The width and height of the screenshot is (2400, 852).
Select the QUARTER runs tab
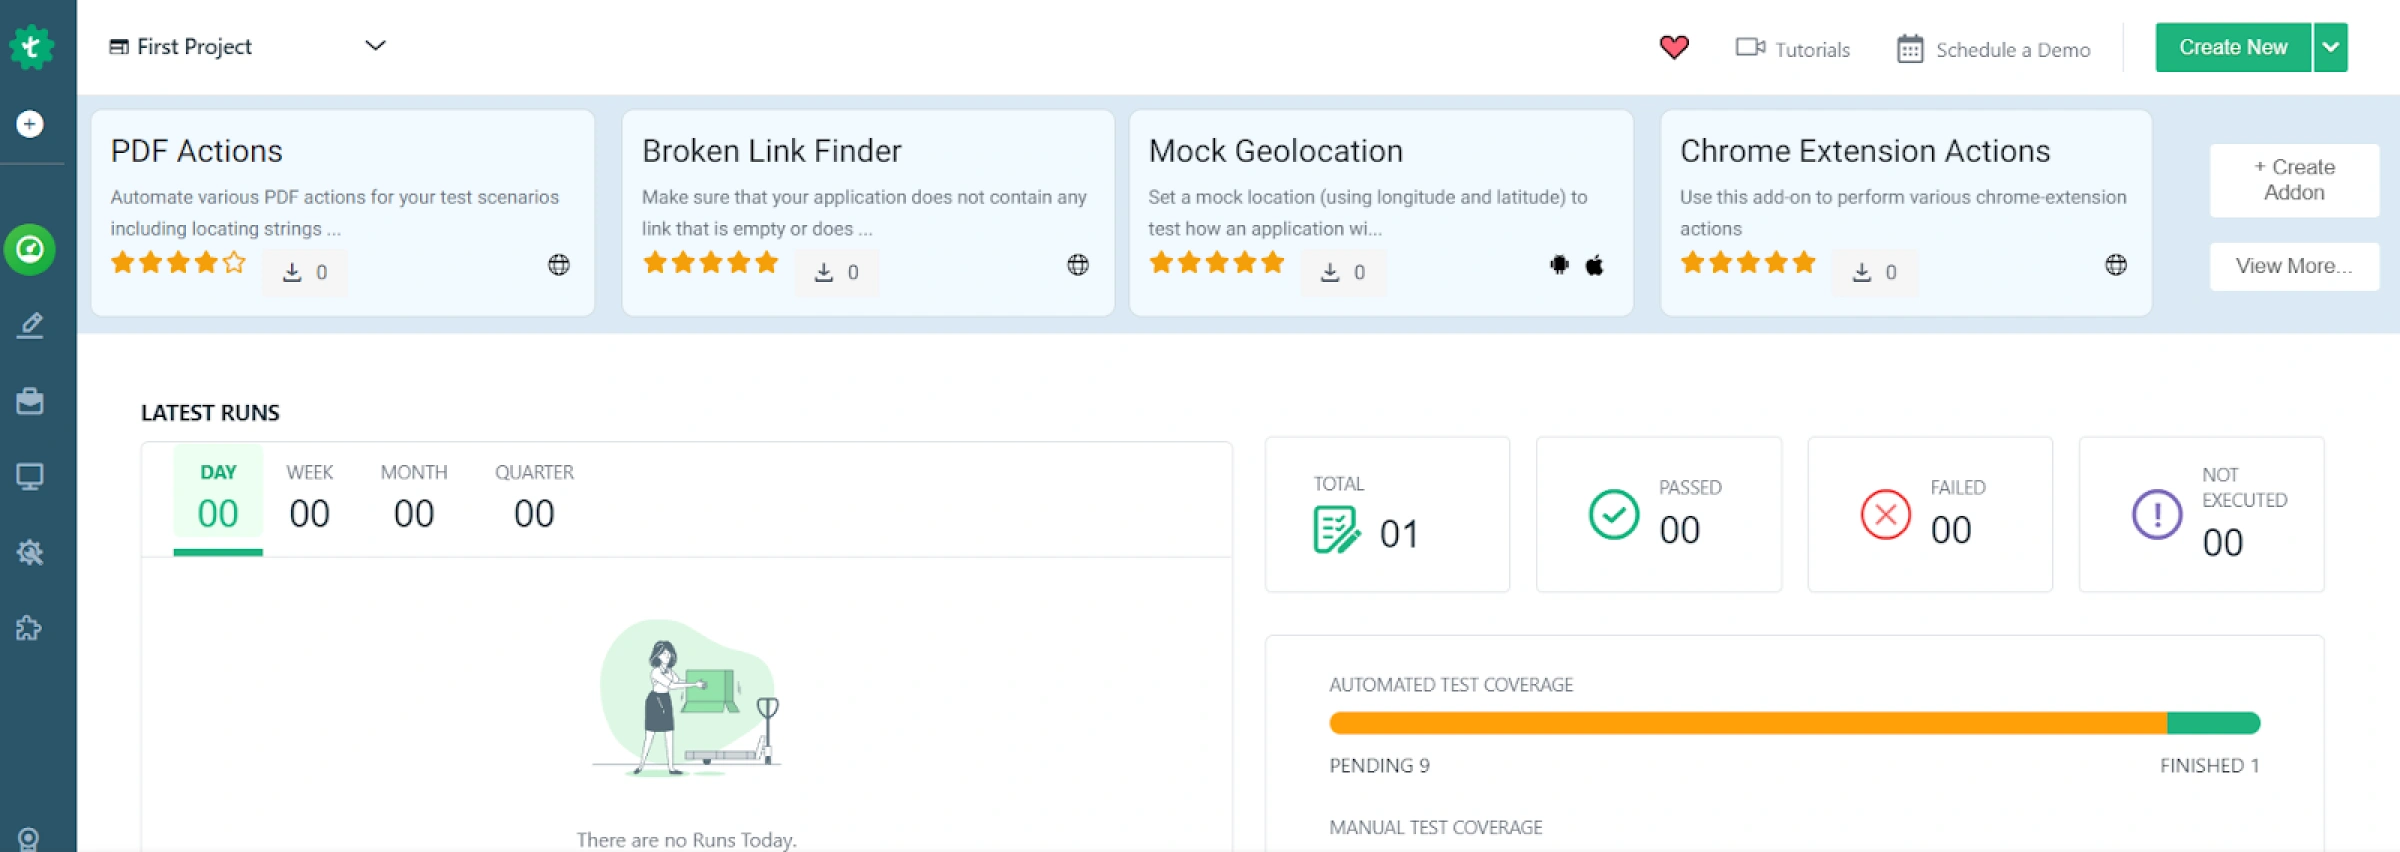click(534, 497)
